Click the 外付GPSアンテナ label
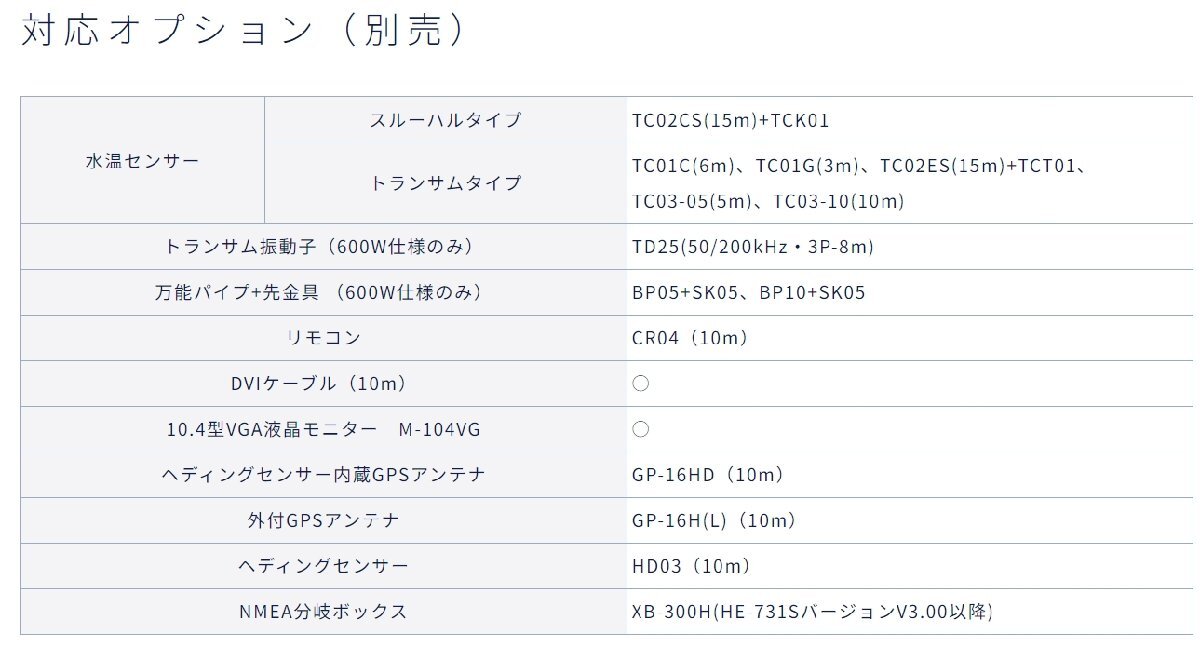Viewport: 1200px width, 647px height. click(324, 521)
